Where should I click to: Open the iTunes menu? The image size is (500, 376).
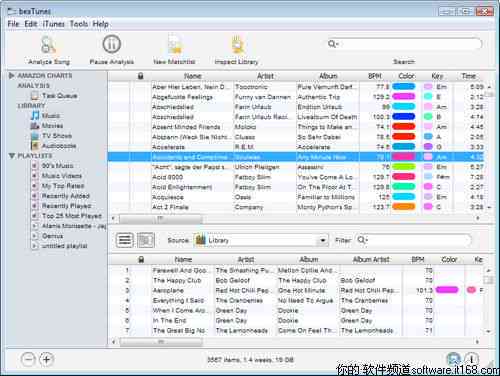[54, 24]
